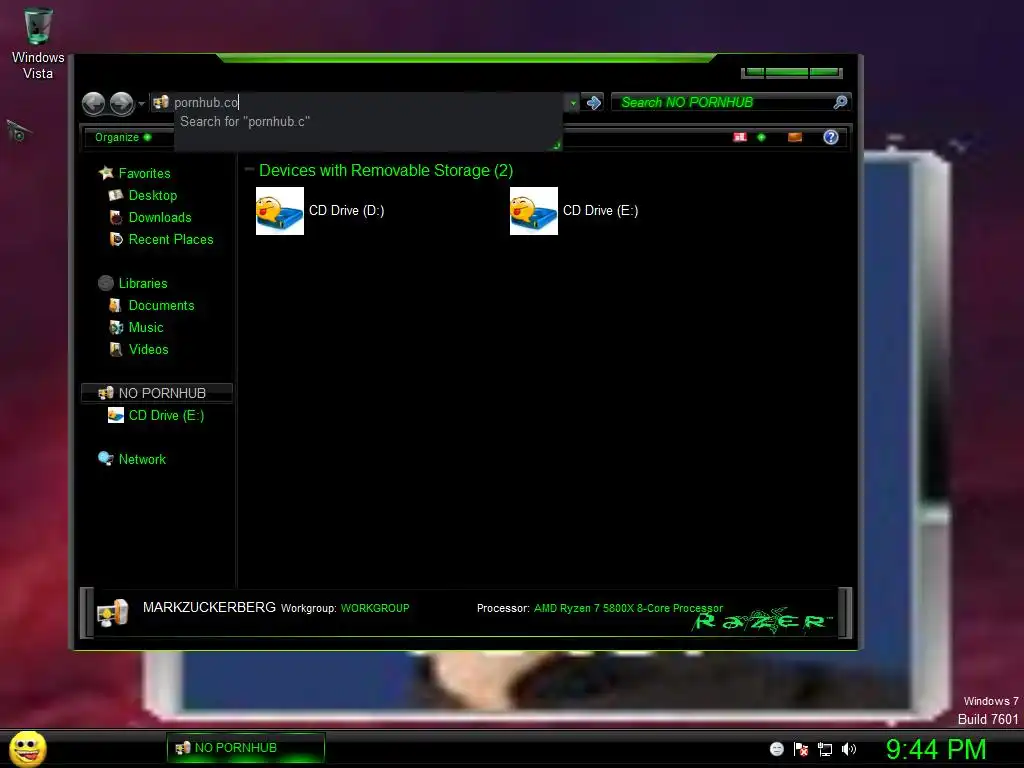Open Recent Places in the sidebar

[x=171, y=240]
